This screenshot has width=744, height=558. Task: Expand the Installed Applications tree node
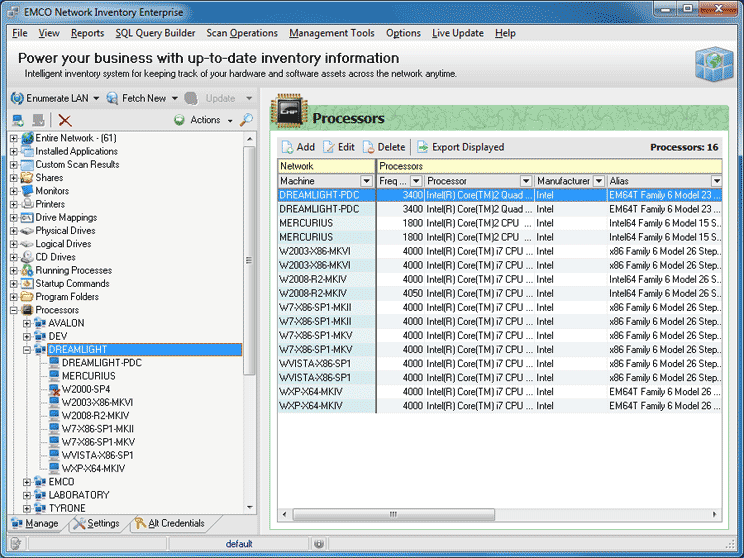click(x=14, y=151)
